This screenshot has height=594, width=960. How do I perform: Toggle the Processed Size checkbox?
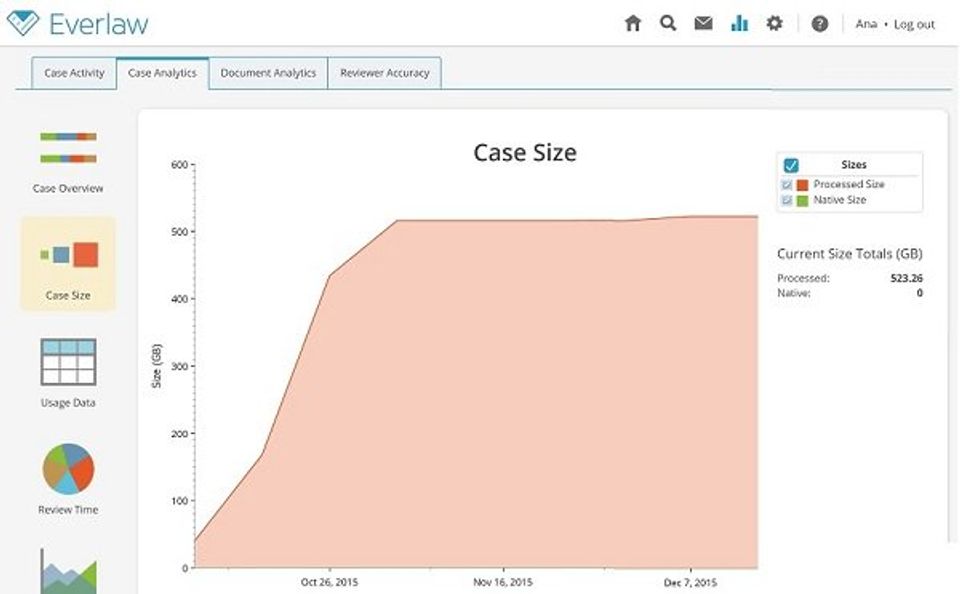tap(787, 184)
